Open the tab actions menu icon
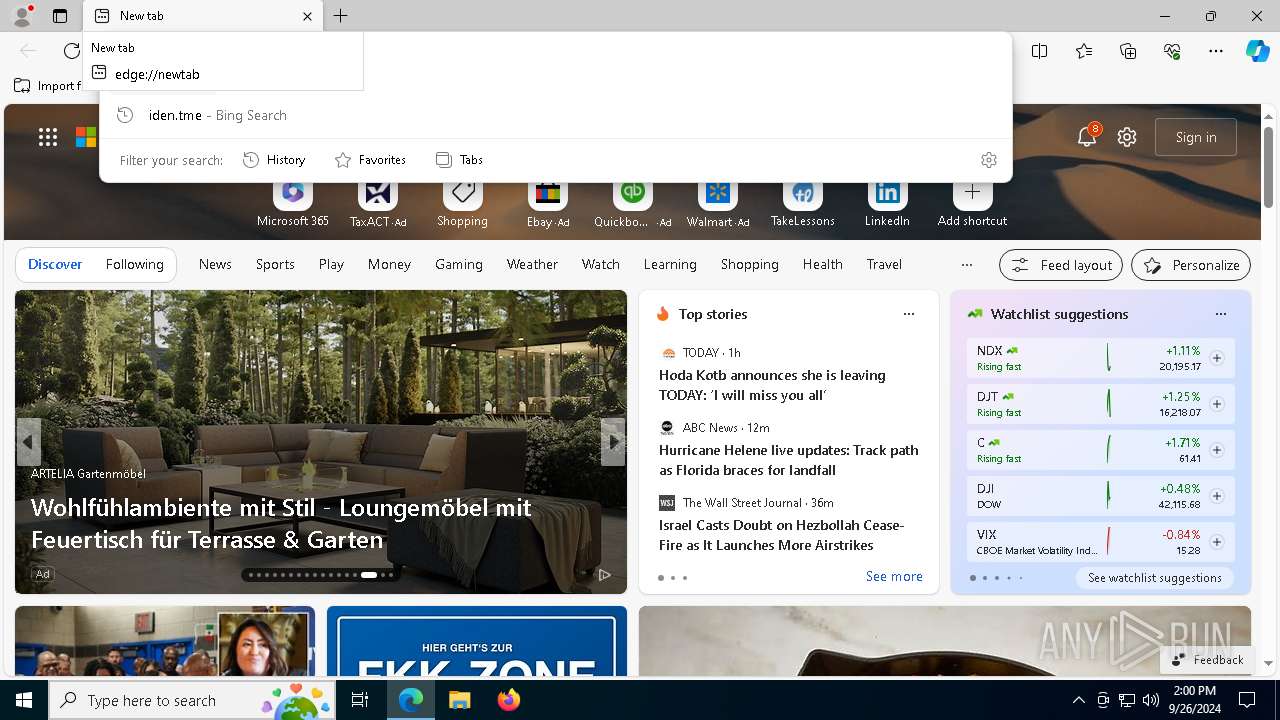The height and width of the screenshot is (720, 1280). [60, 16]
